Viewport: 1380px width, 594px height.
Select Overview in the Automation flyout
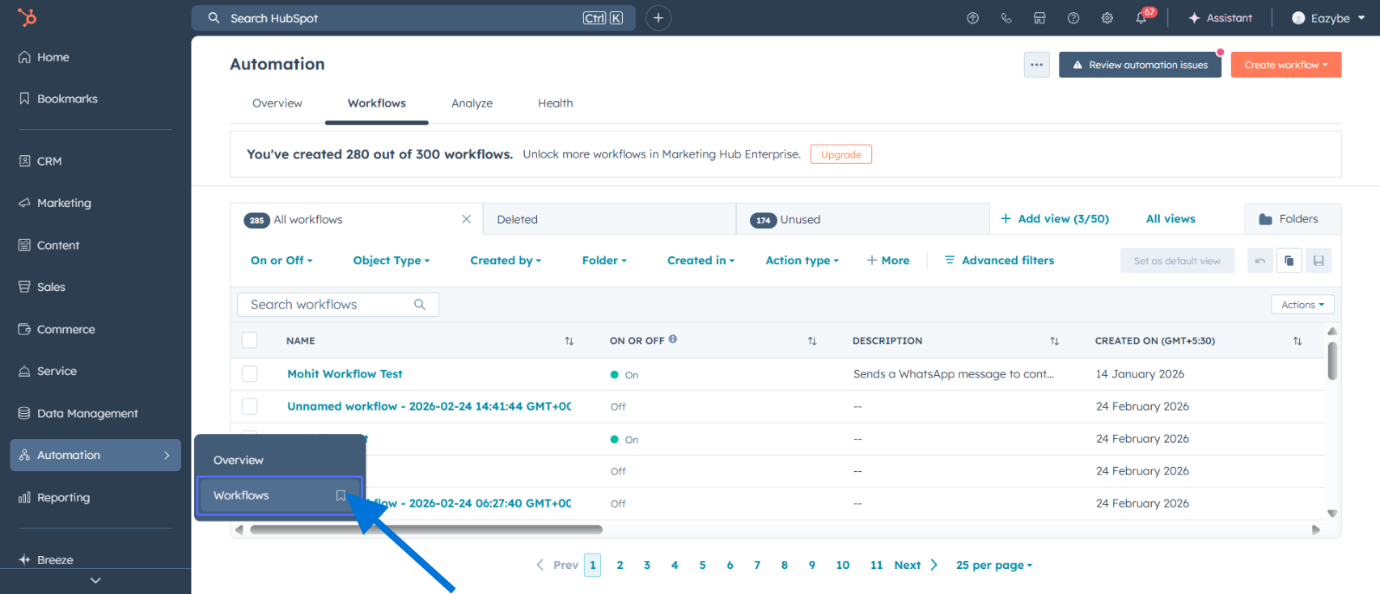point(280,460)
